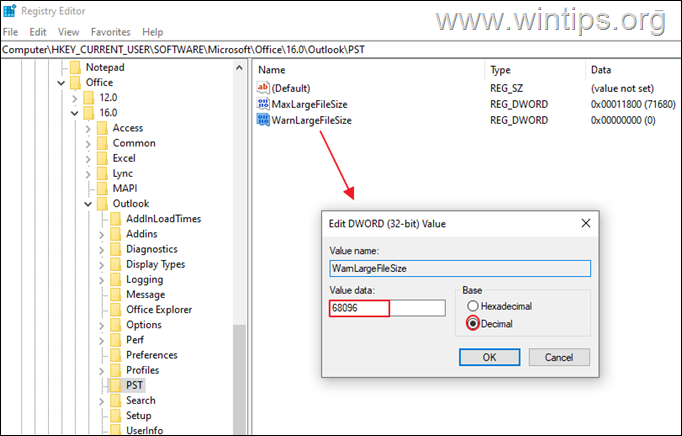Click the tree pane scrollbar thumb
This screenshot has height=436, width=682.
click(239, 379)
